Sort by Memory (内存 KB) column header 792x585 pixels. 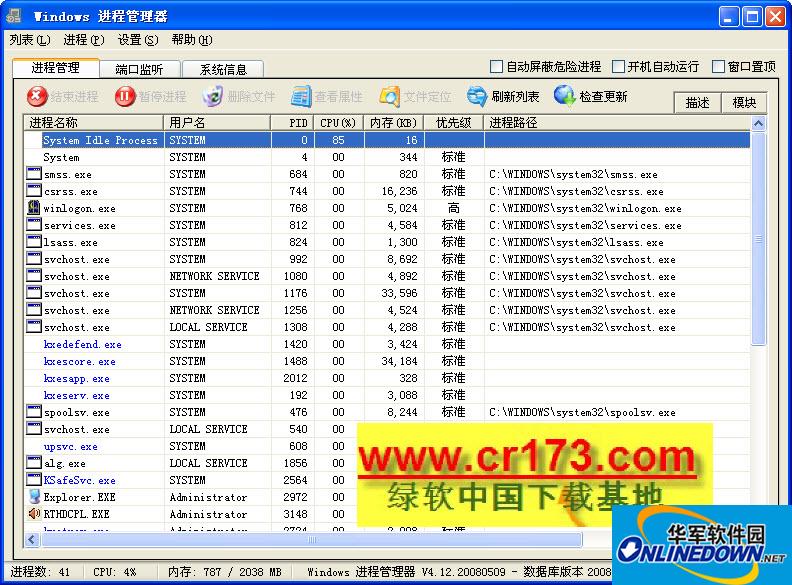point(394,122)
